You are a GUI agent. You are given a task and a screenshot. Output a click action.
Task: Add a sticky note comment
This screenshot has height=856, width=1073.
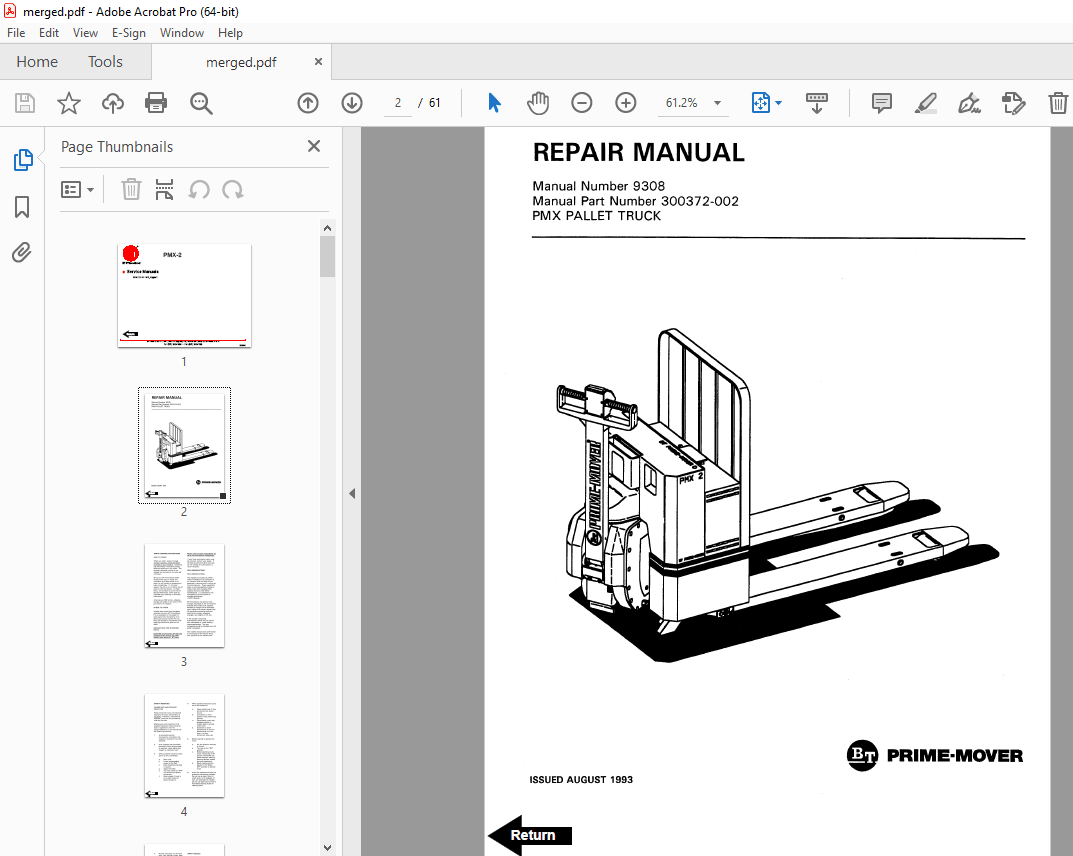click(881, 102)
